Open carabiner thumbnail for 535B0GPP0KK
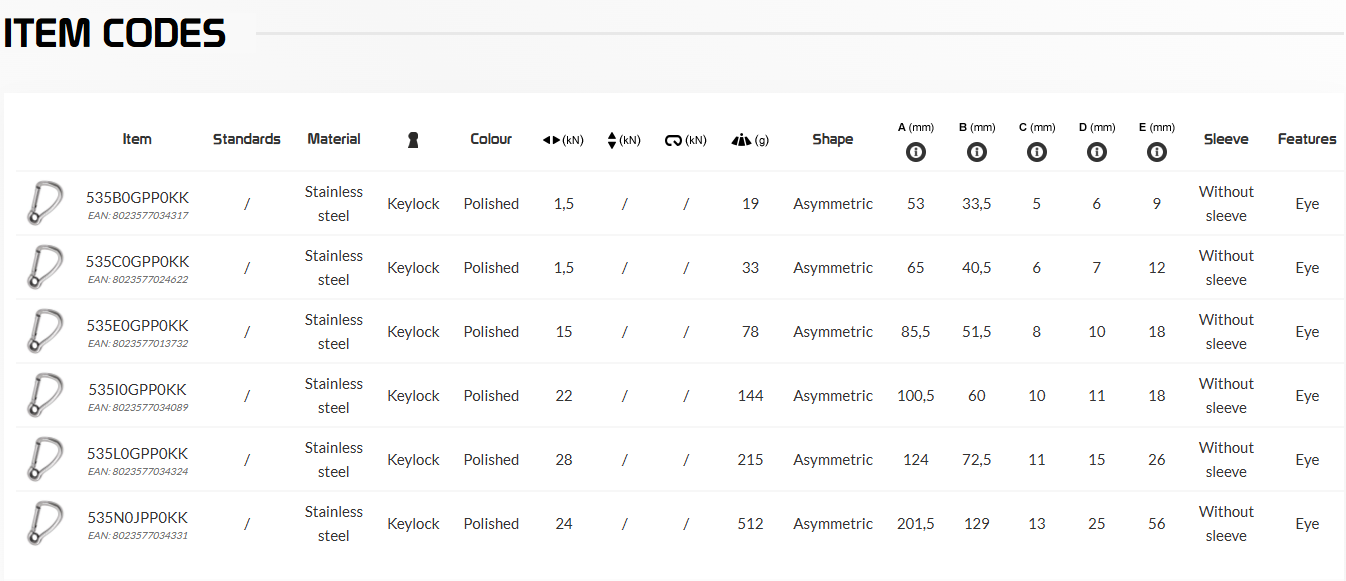Viewport: 1346px width, 581px height. [45, 203]
